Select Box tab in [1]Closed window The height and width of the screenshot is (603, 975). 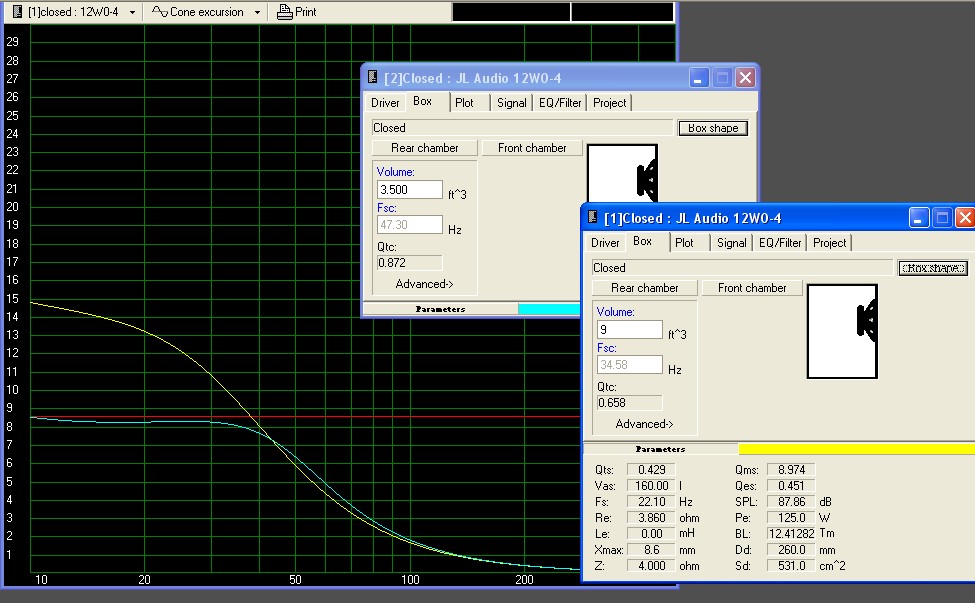tap(642, 241)
